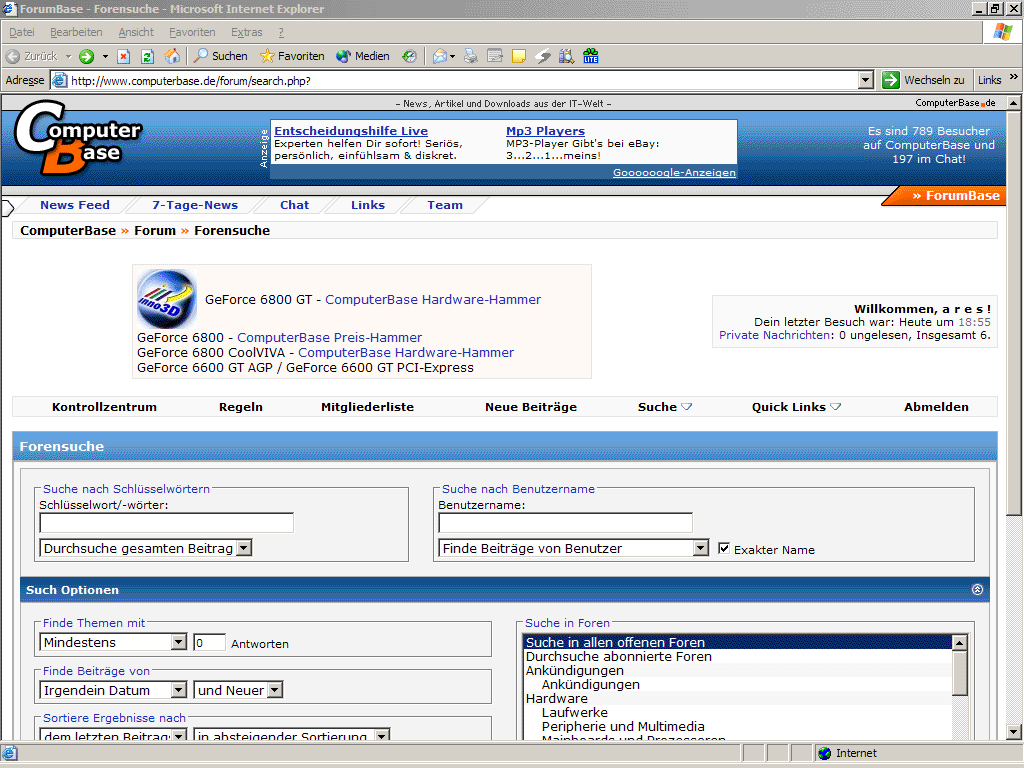The width and height of the screenshot is (1024, 768).
Task: Open the Private Nachrichten link
Action: coord(776,335)
